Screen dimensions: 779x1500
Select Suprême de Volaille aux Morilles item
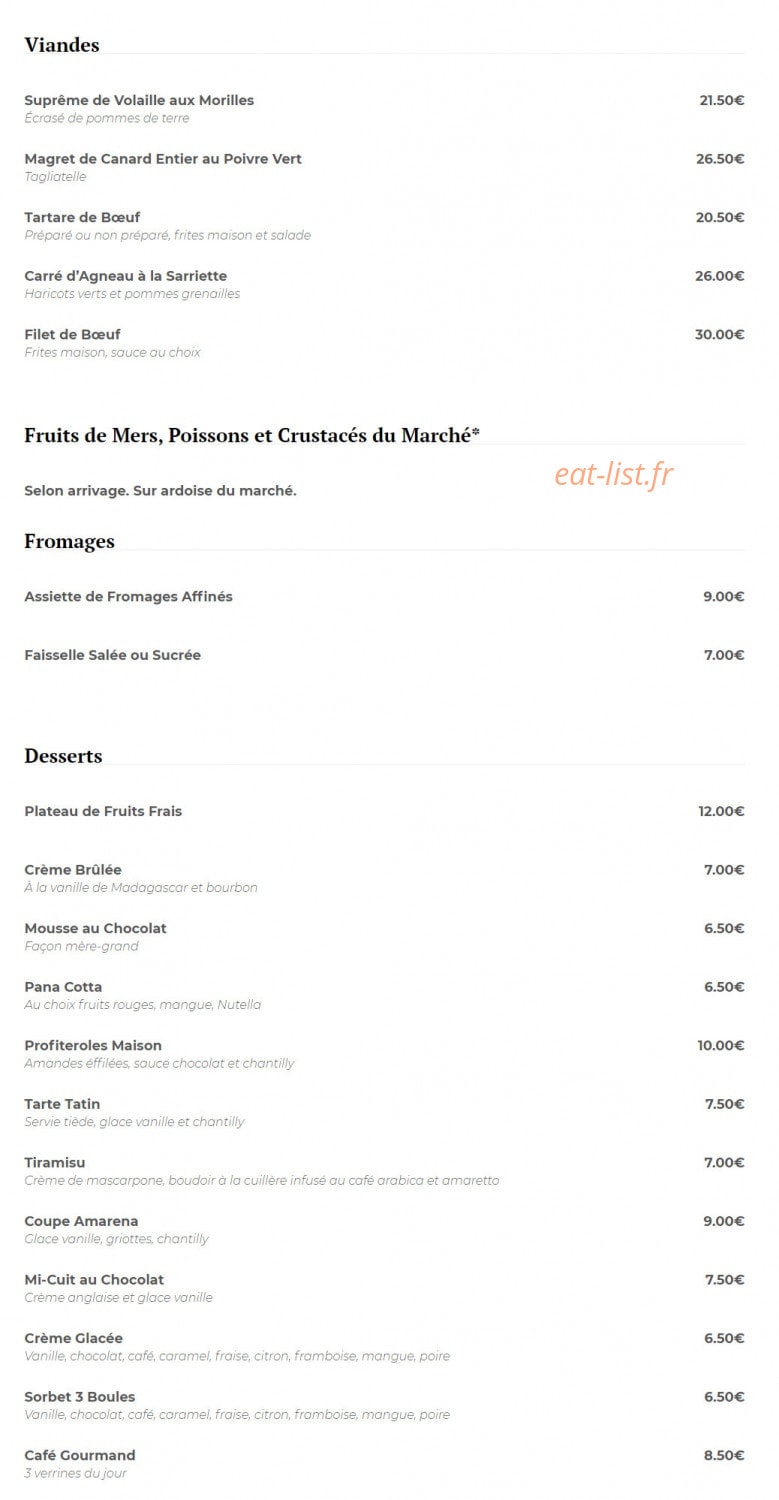pyautogui.click(x=139, y=100)
